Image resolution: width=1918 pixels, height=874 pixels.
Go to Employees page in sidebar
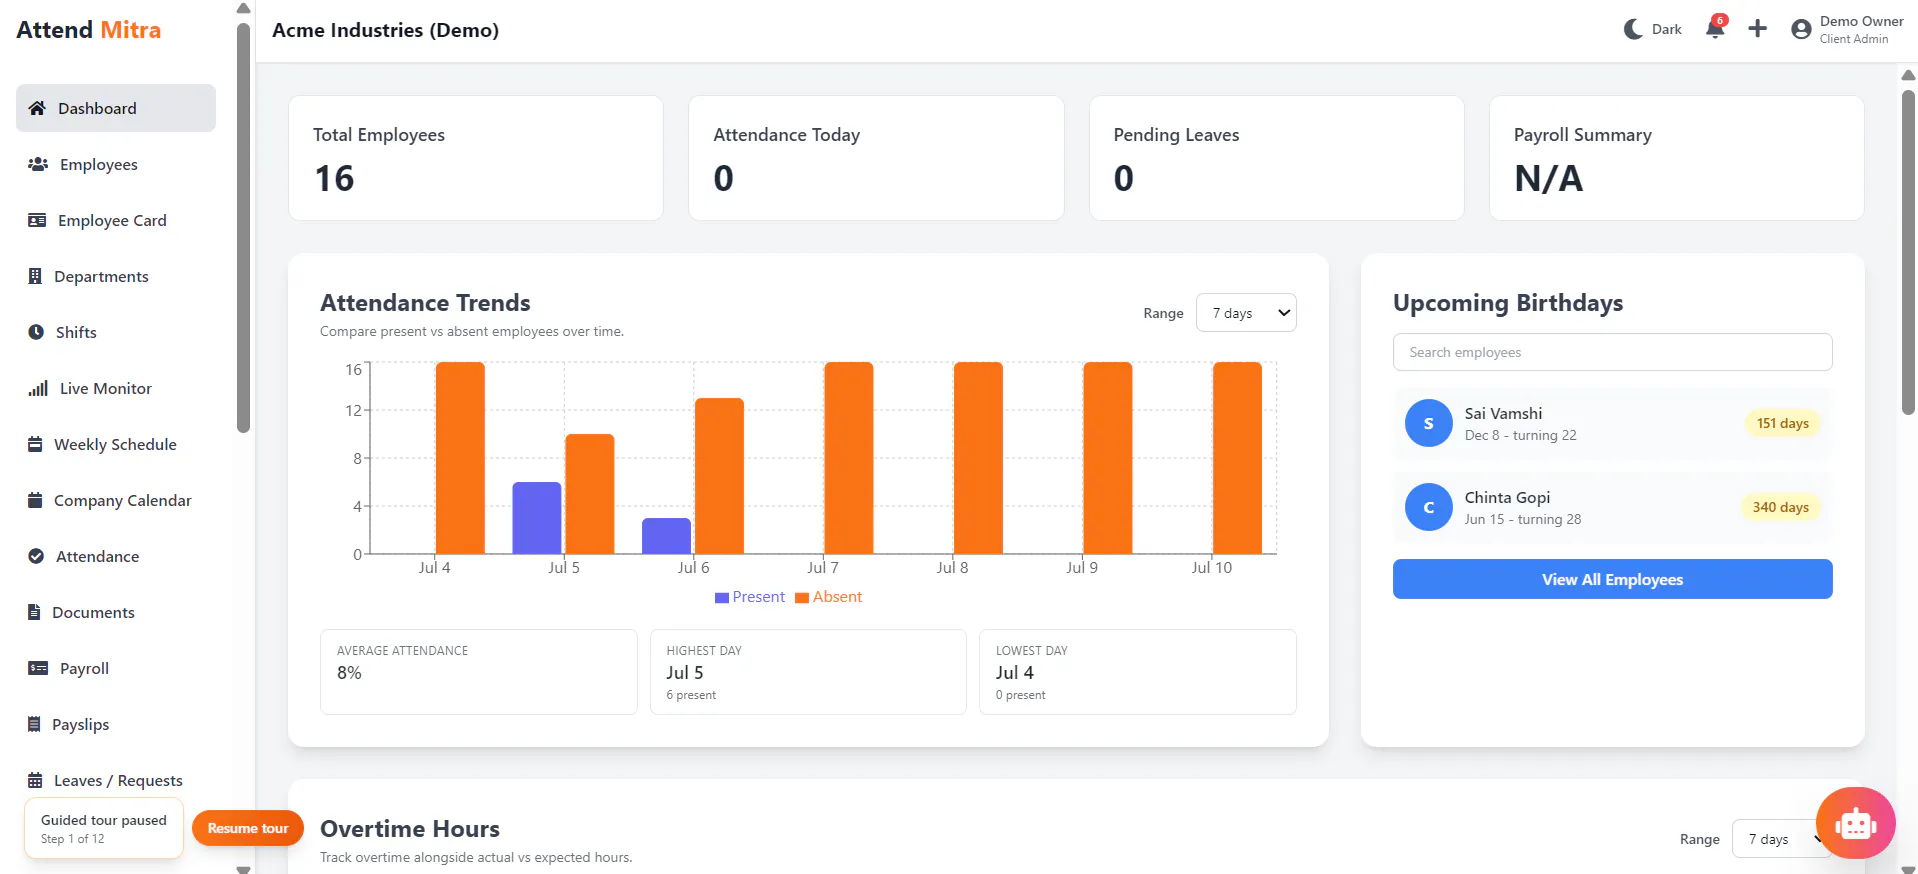tap(116, 164)
